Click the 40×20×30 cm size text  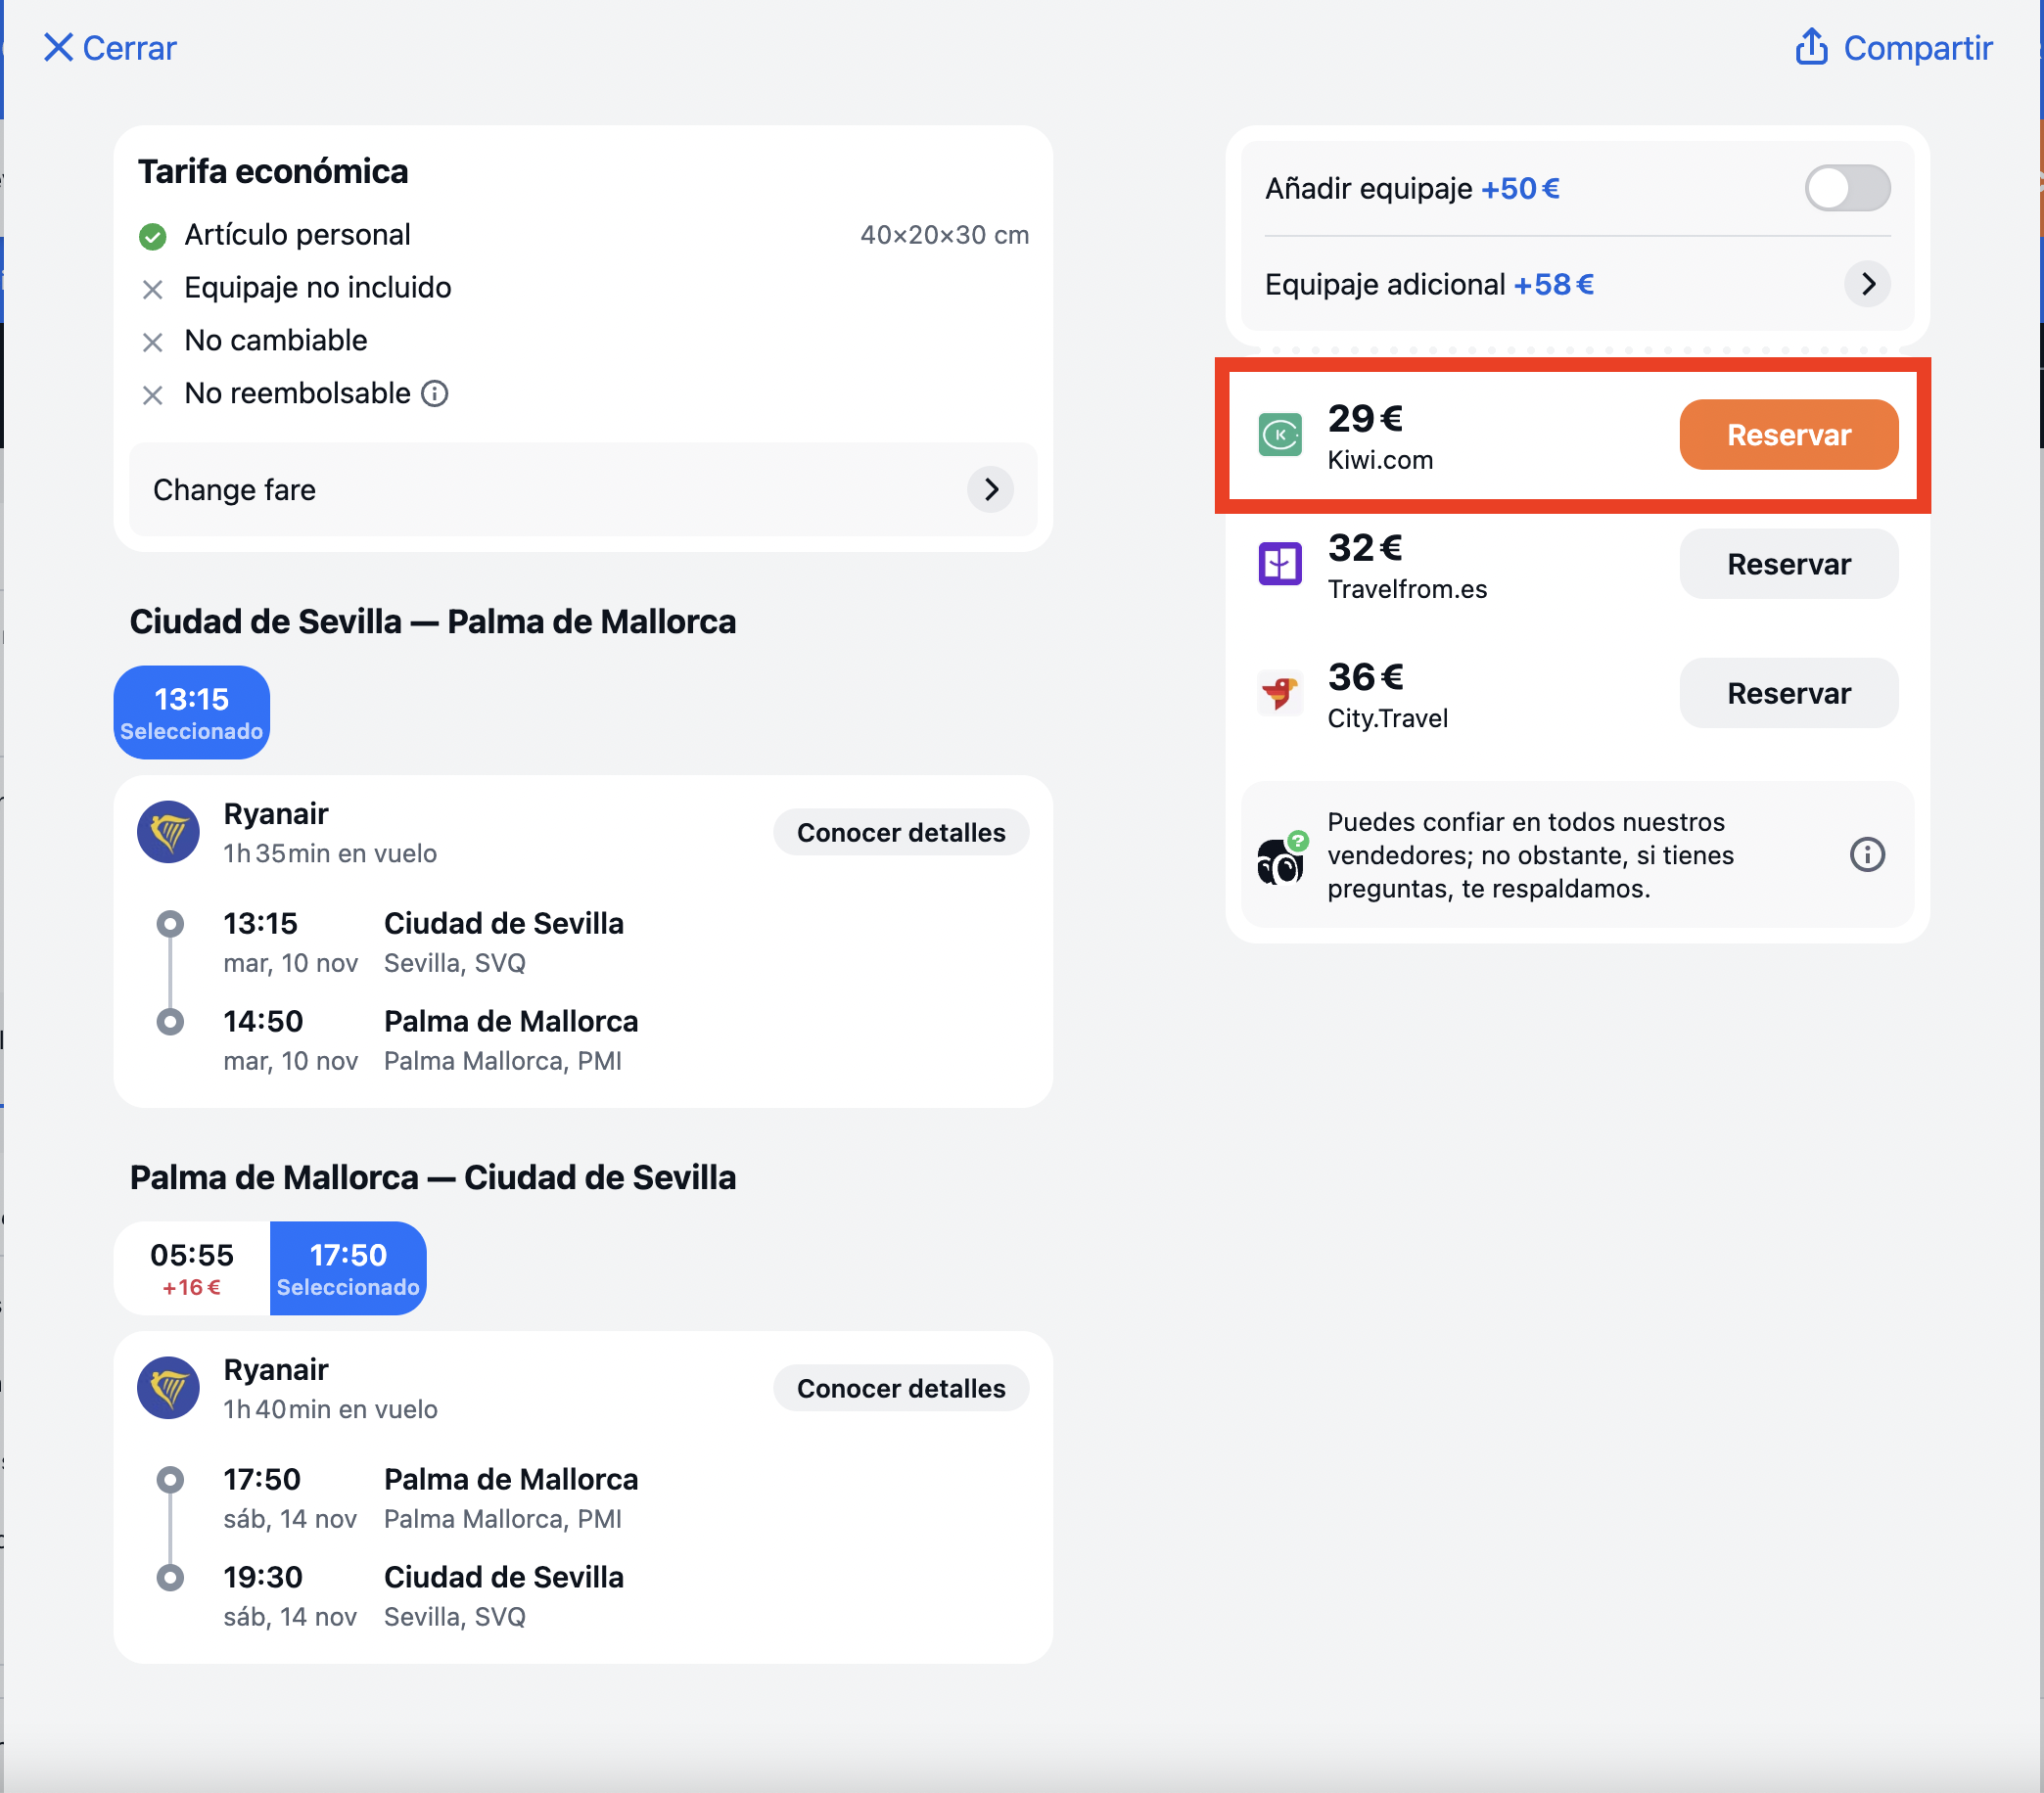coord(944,235)
